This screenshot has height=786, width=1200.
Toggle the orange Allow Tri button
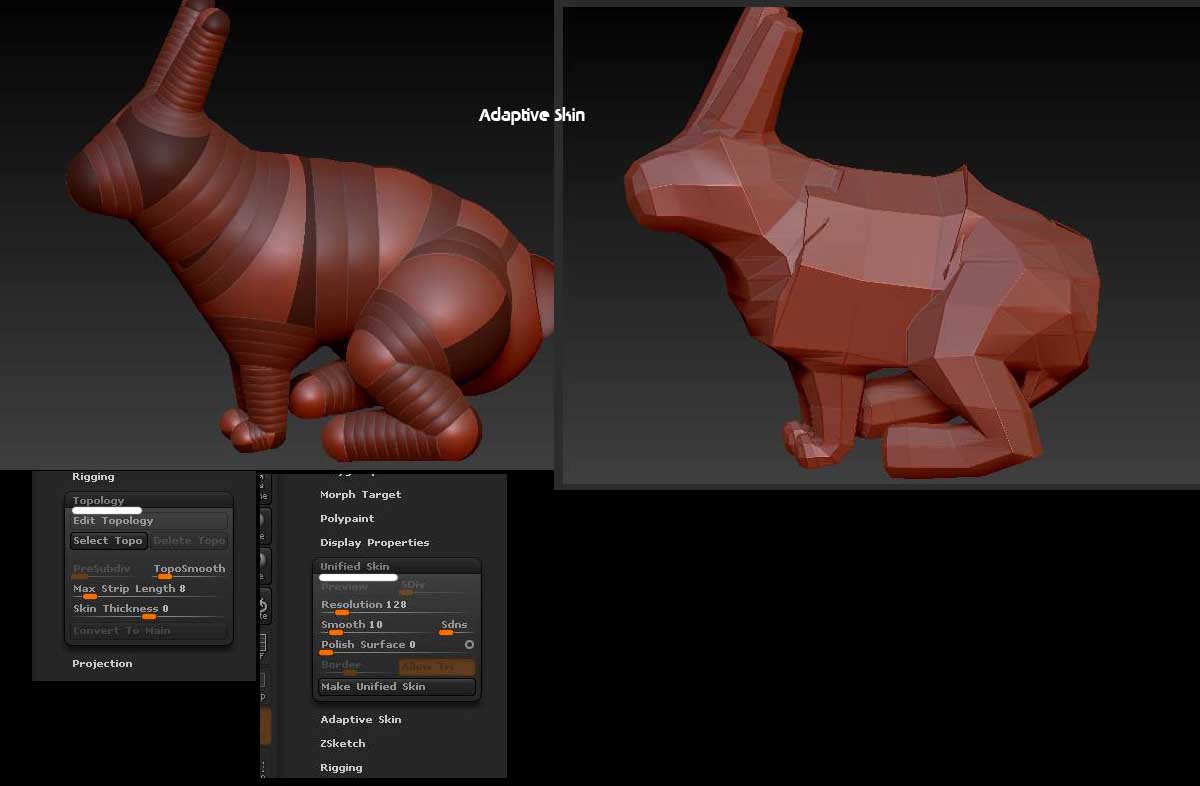(437, 667)
